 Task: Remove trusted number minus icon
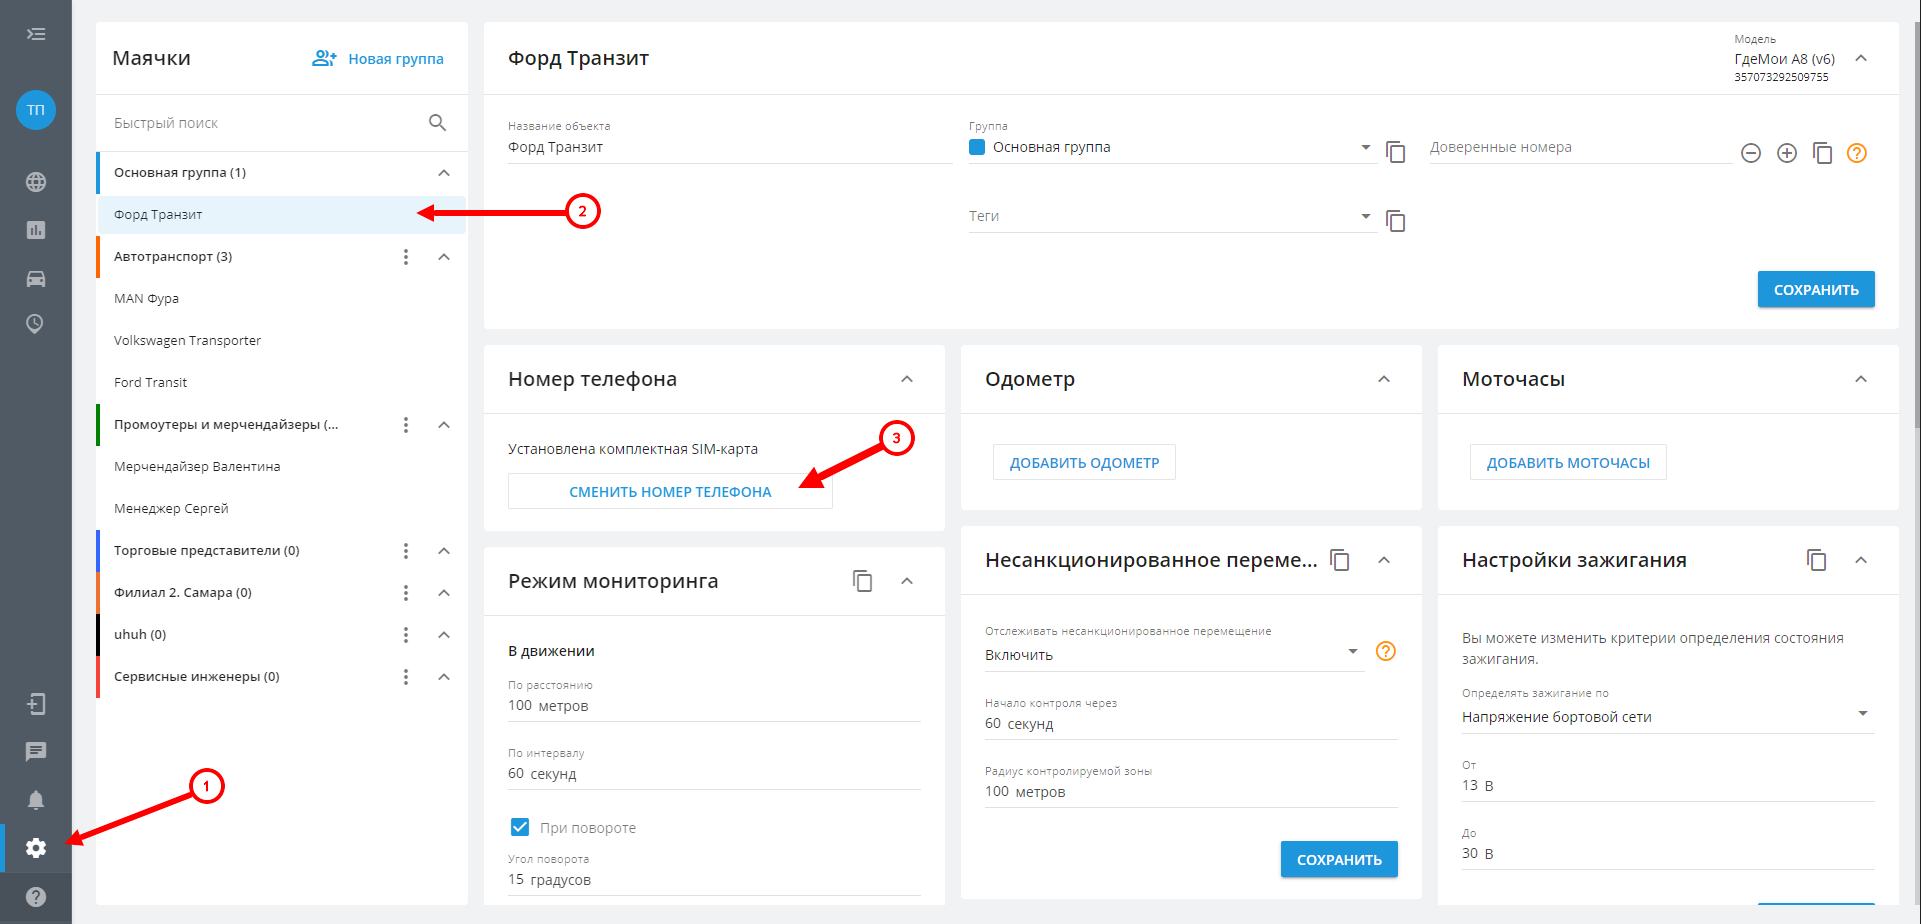tap(1750, 153)
